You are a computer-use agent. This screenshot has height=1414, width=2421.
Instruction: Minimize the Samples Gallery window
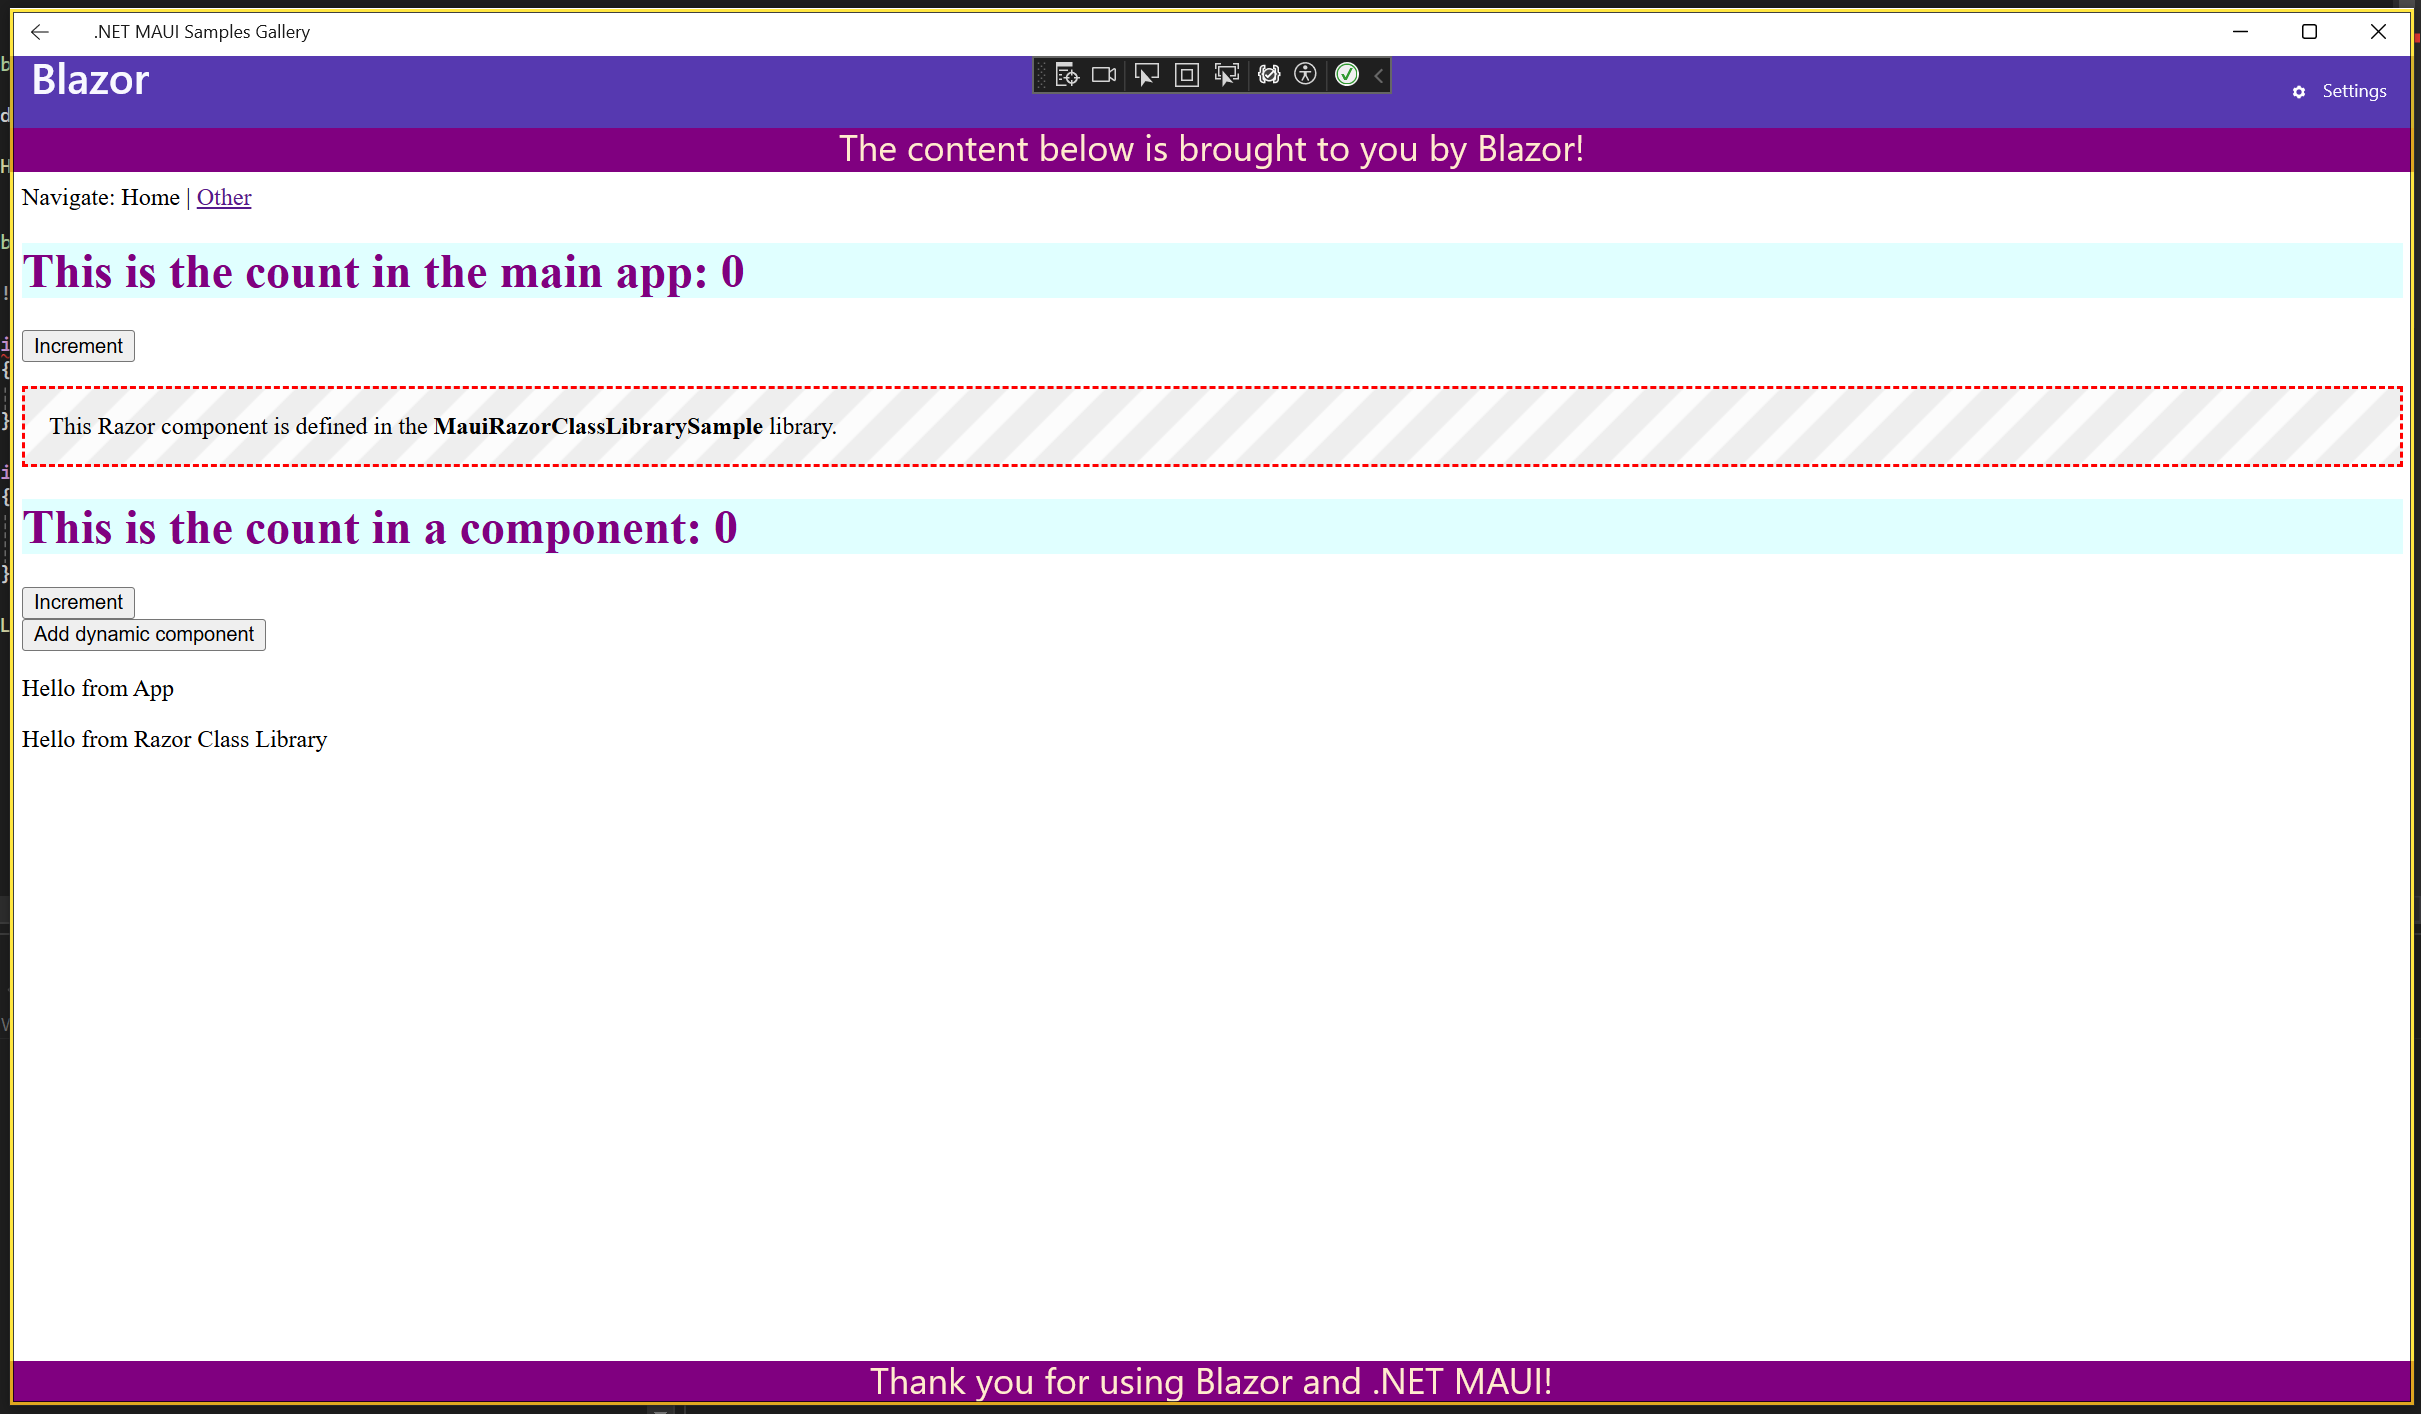(x=2240, y=32)
